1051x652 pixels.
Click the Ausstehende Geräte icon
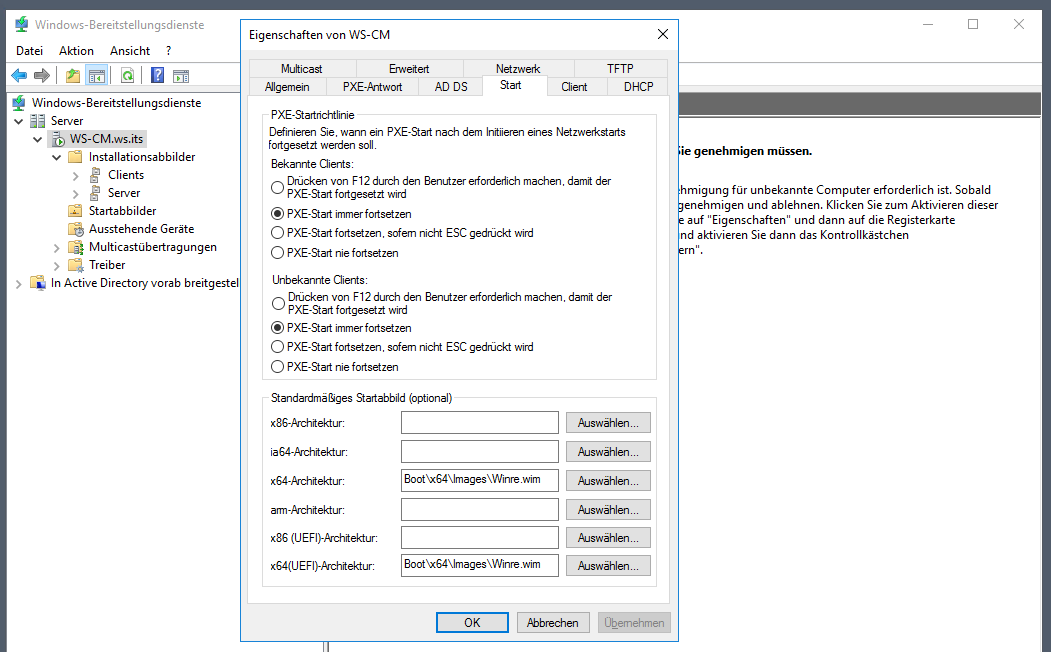point(76,229)
